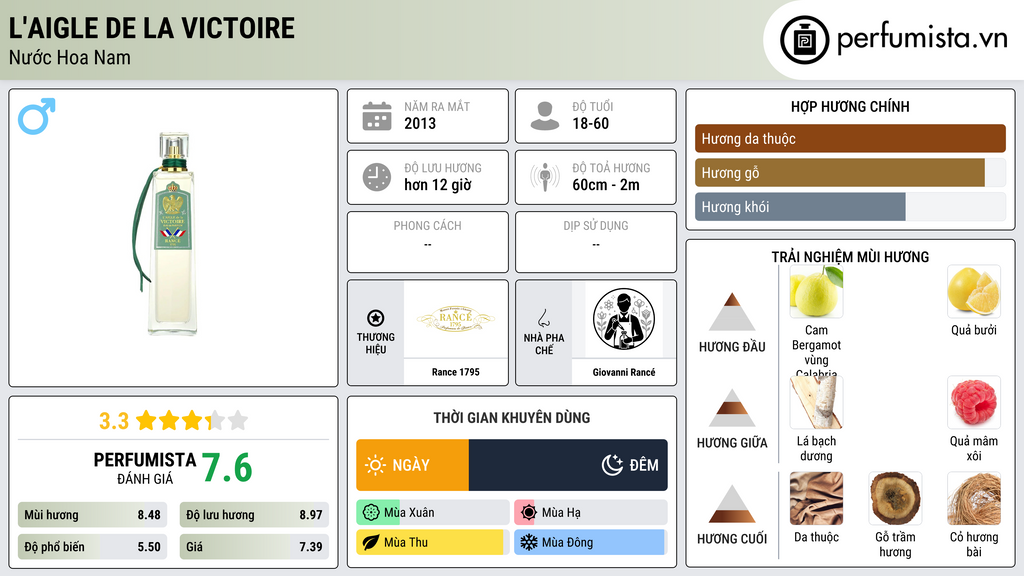This screenshot has width=1024, height=576.
Task: Click the perfumista.vn site name
Action: tap(922, 39)
